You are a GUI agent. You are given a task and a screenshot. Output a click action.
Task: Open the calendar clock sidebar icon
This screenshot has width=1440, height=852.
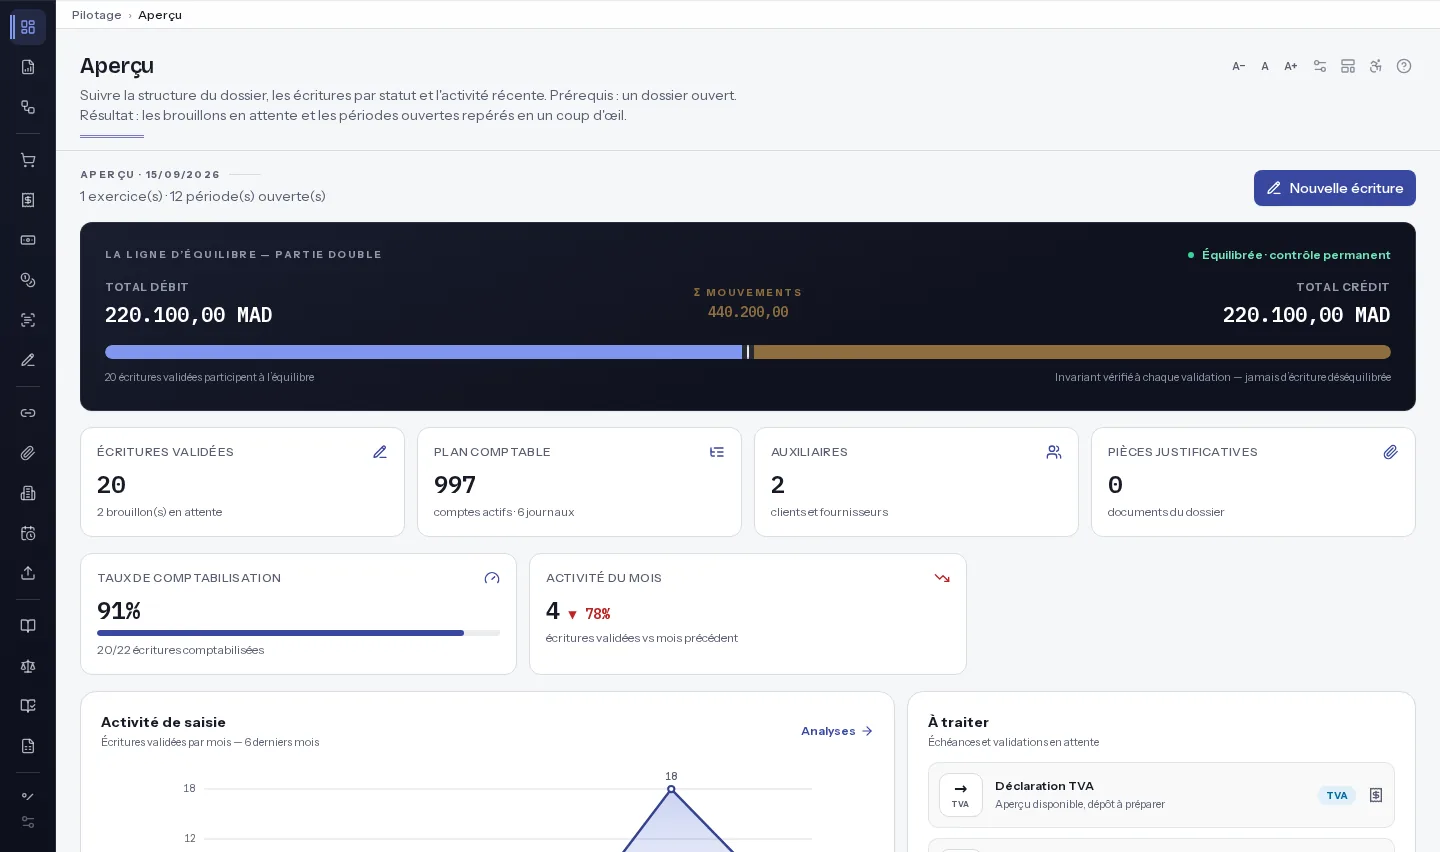[x=28, y=533]
